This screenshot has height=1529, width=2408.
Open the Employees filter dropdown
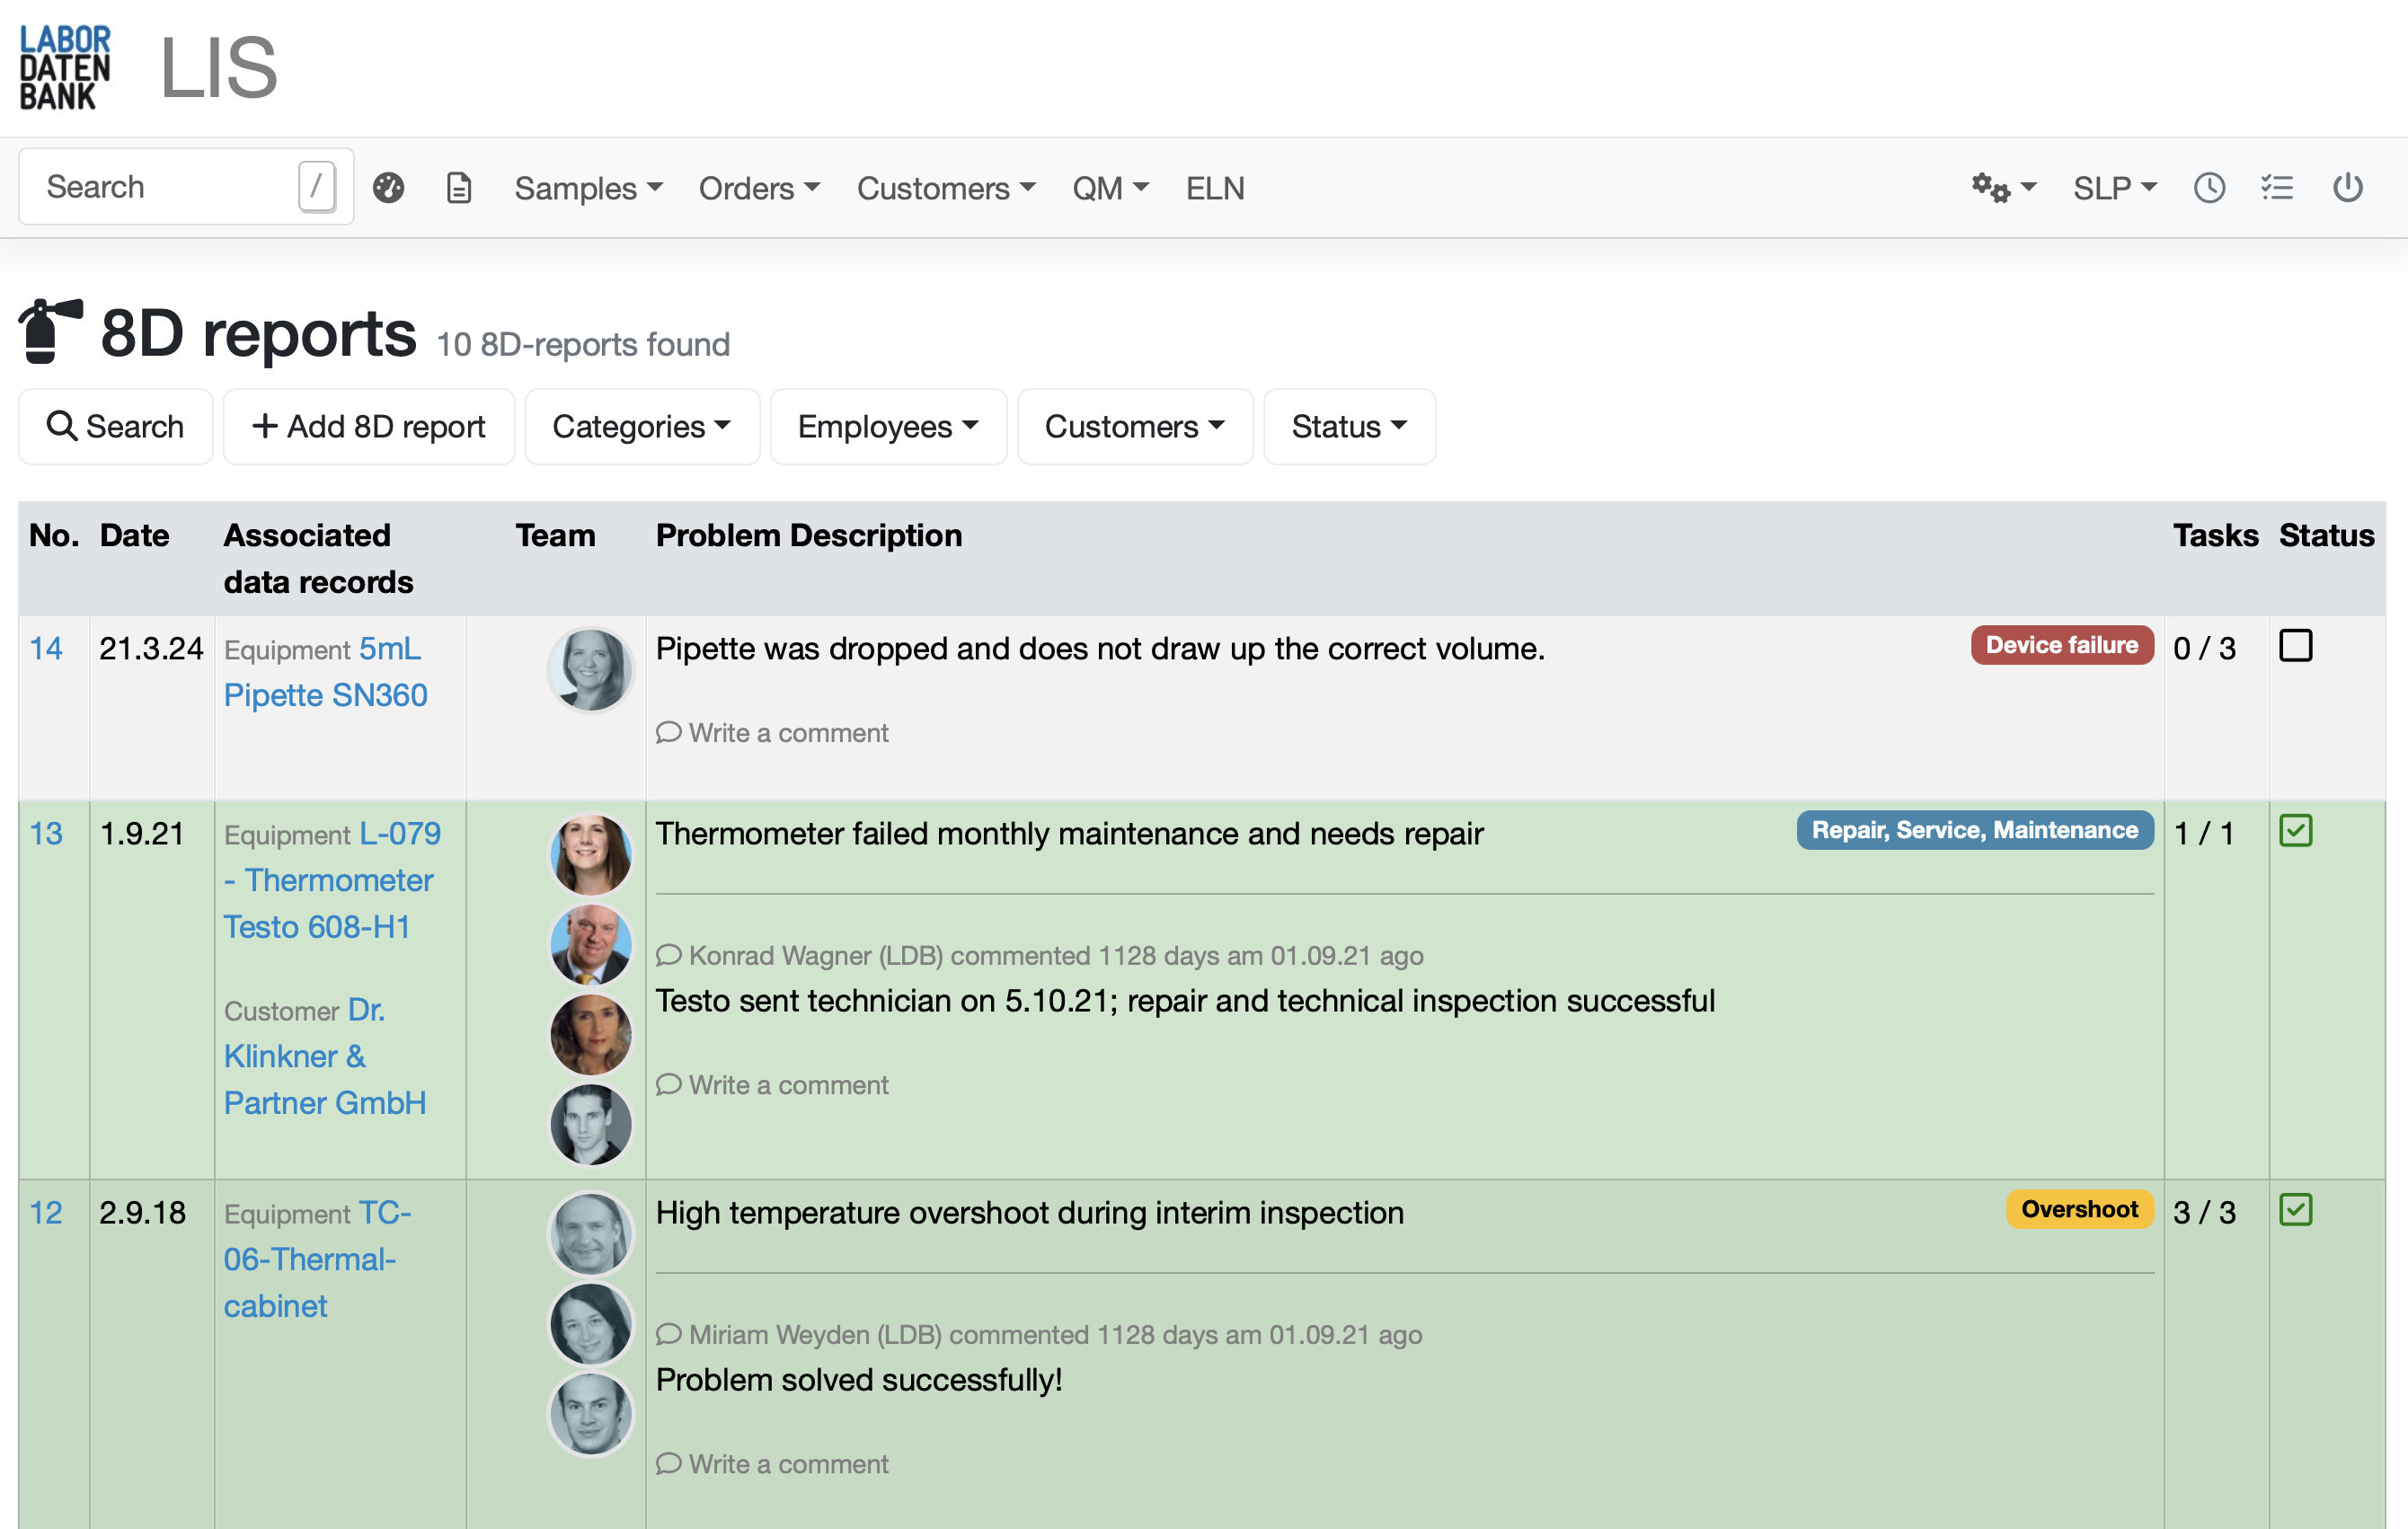(x=887, y=427)
